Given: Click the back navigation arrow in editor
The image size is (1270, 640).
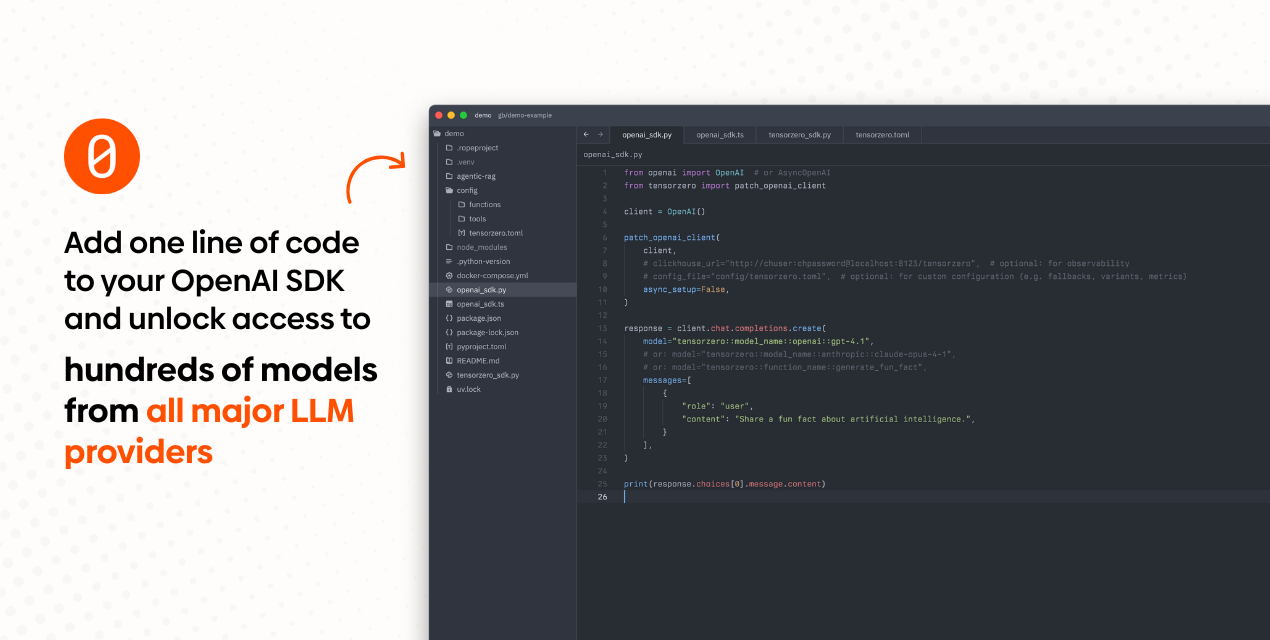Looking at the screenshot, I should pyautogui.click(x=586, y=134).
